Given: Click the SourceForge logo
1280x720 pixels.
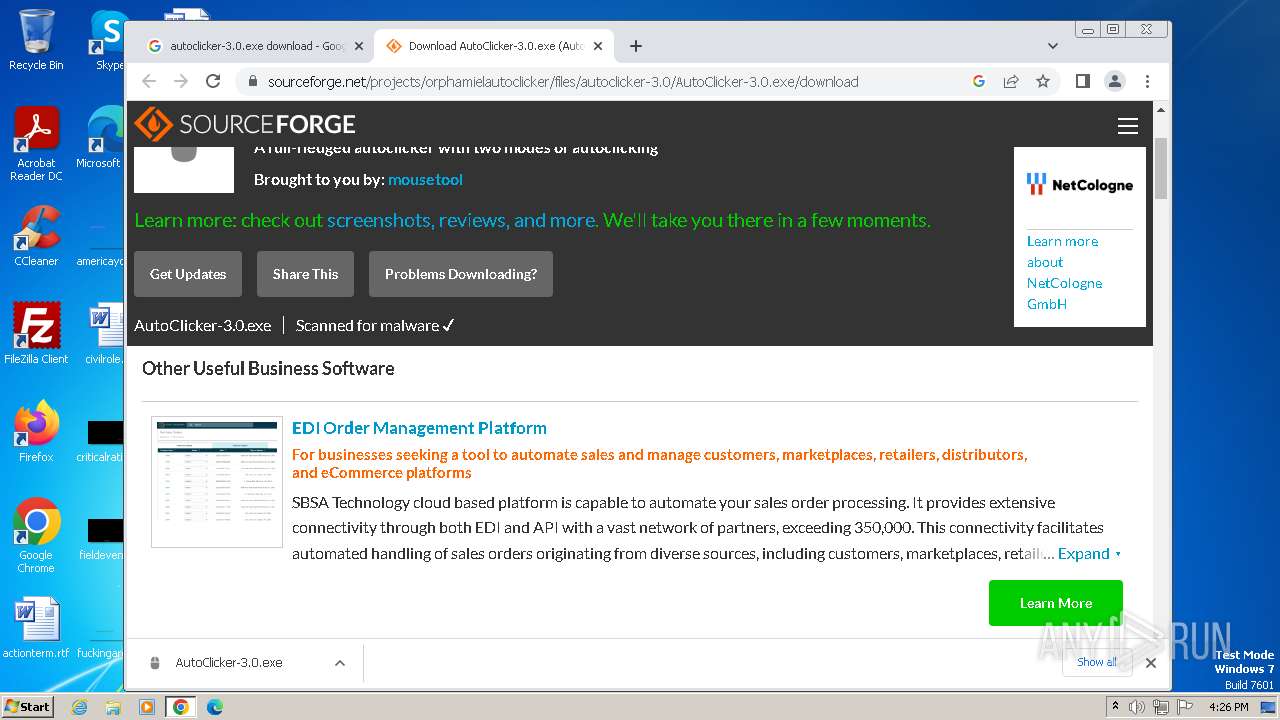Looking at the screenshot, I should pyautogui.click(x=245, y=124).
